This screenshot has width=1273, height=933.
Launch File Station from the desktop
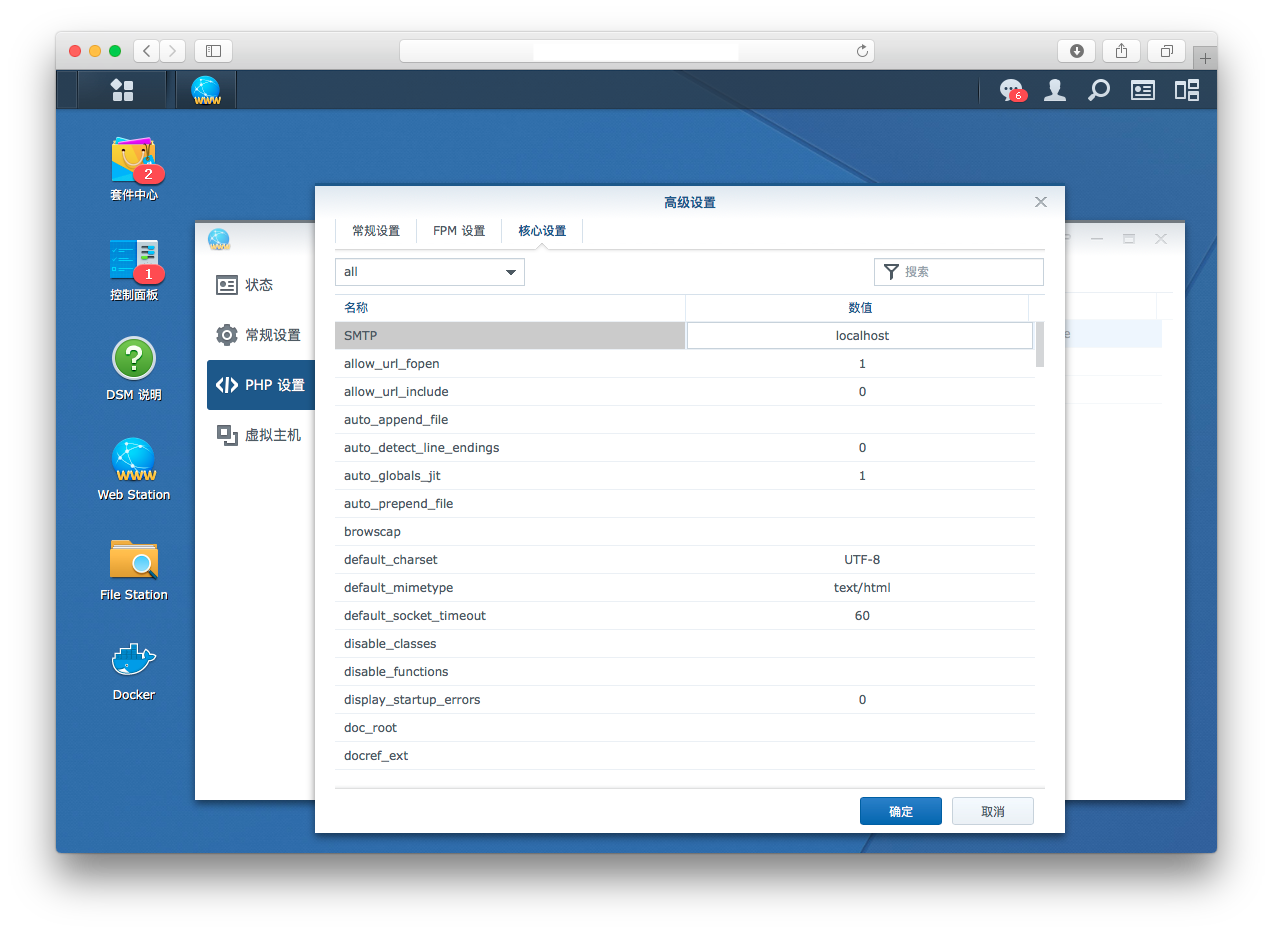134,568
